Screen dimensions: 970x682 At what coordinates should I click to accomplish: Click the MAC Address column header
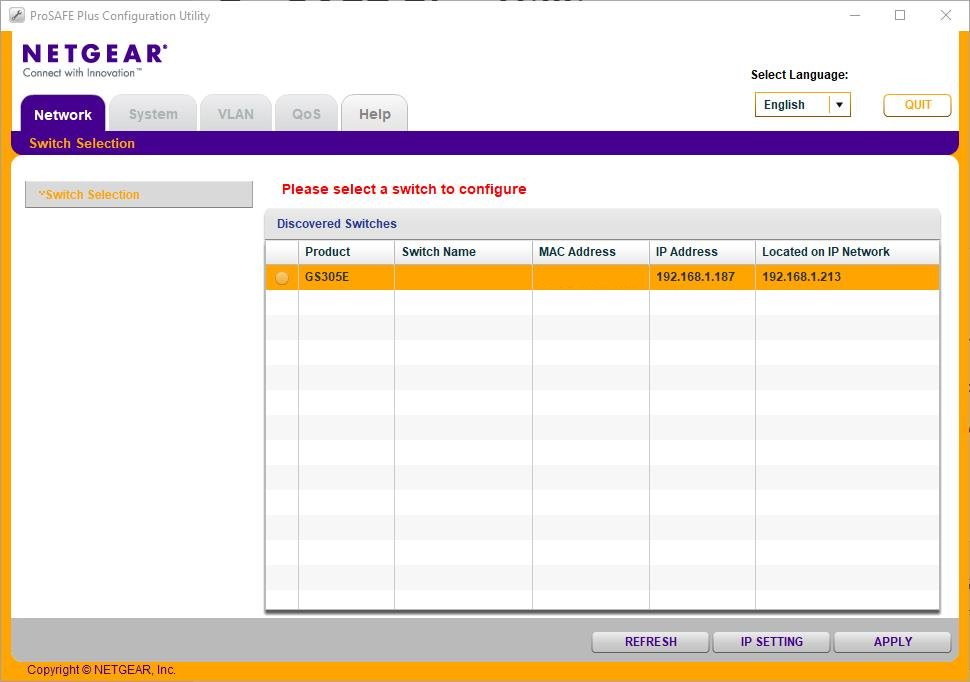[590, 252]
